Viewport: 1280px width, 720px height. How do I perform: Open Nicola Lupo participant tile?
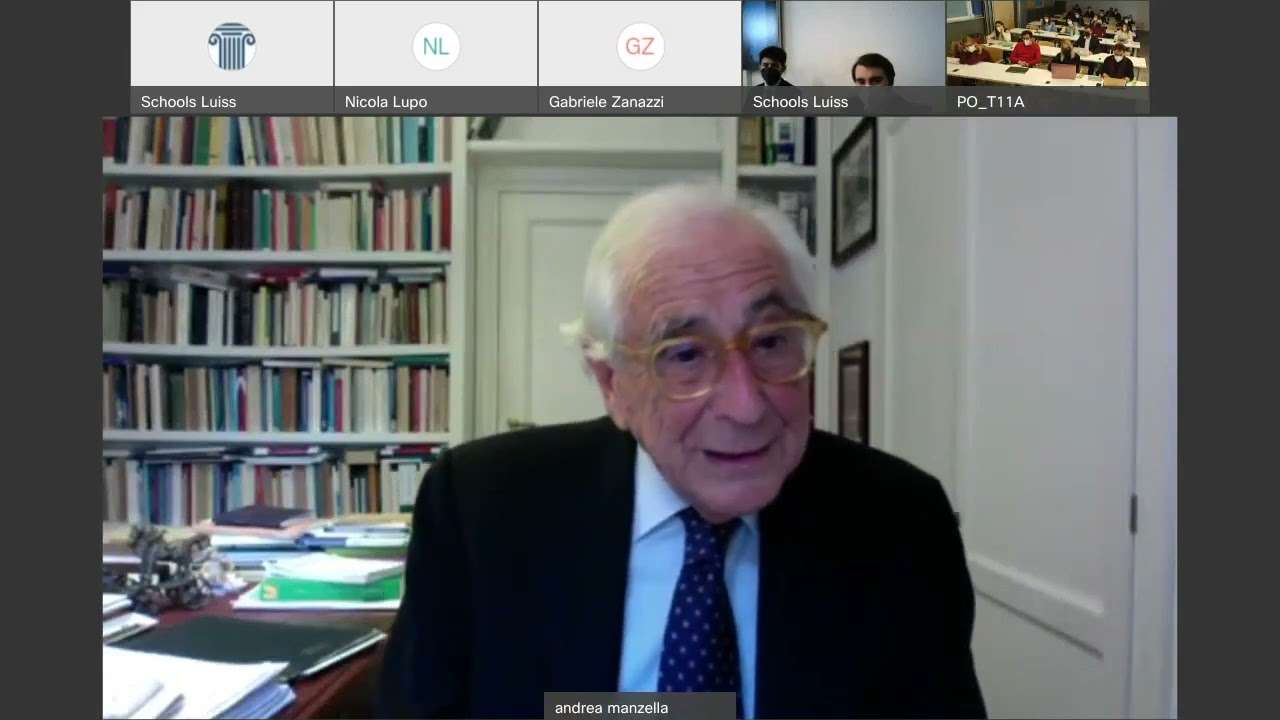pos(436,57)
